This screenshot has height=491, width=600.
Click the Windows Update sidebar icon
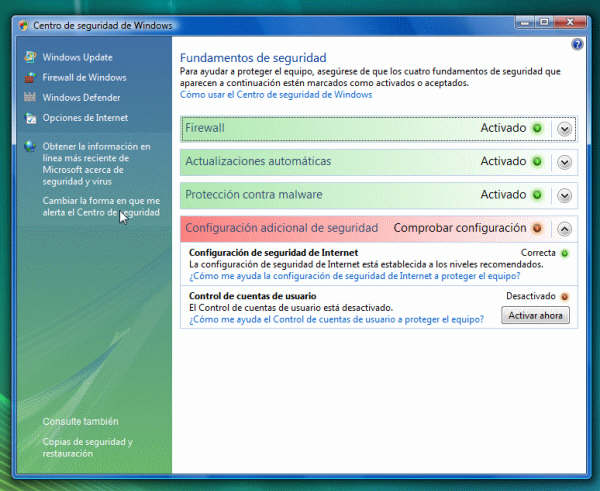pyautogui.click(x=30, y=57)
